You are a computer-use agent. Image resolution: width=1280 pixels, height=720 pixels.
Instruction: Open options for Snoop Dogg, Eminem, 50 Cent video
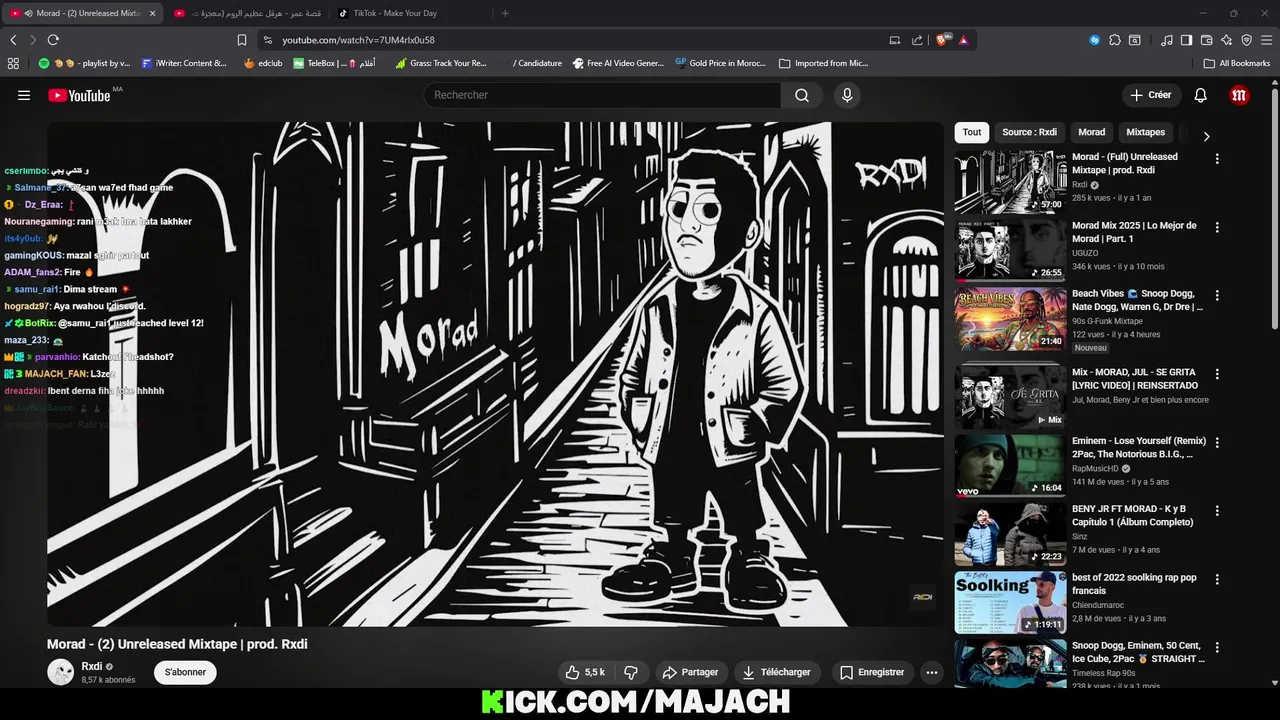tap(1217, 647)
